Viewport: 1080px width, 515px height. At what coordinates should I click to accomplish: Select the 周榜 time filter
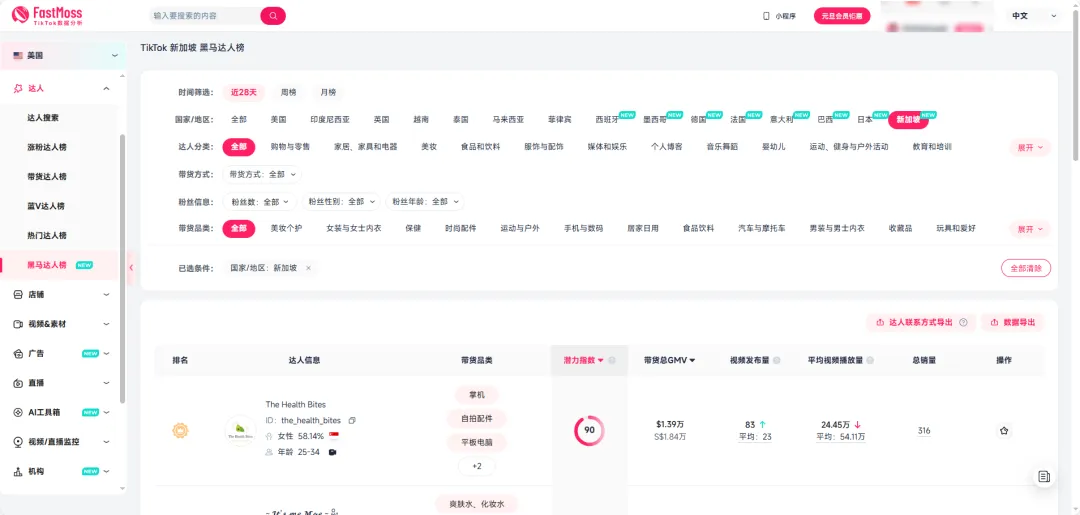click(x=288, y=92)
